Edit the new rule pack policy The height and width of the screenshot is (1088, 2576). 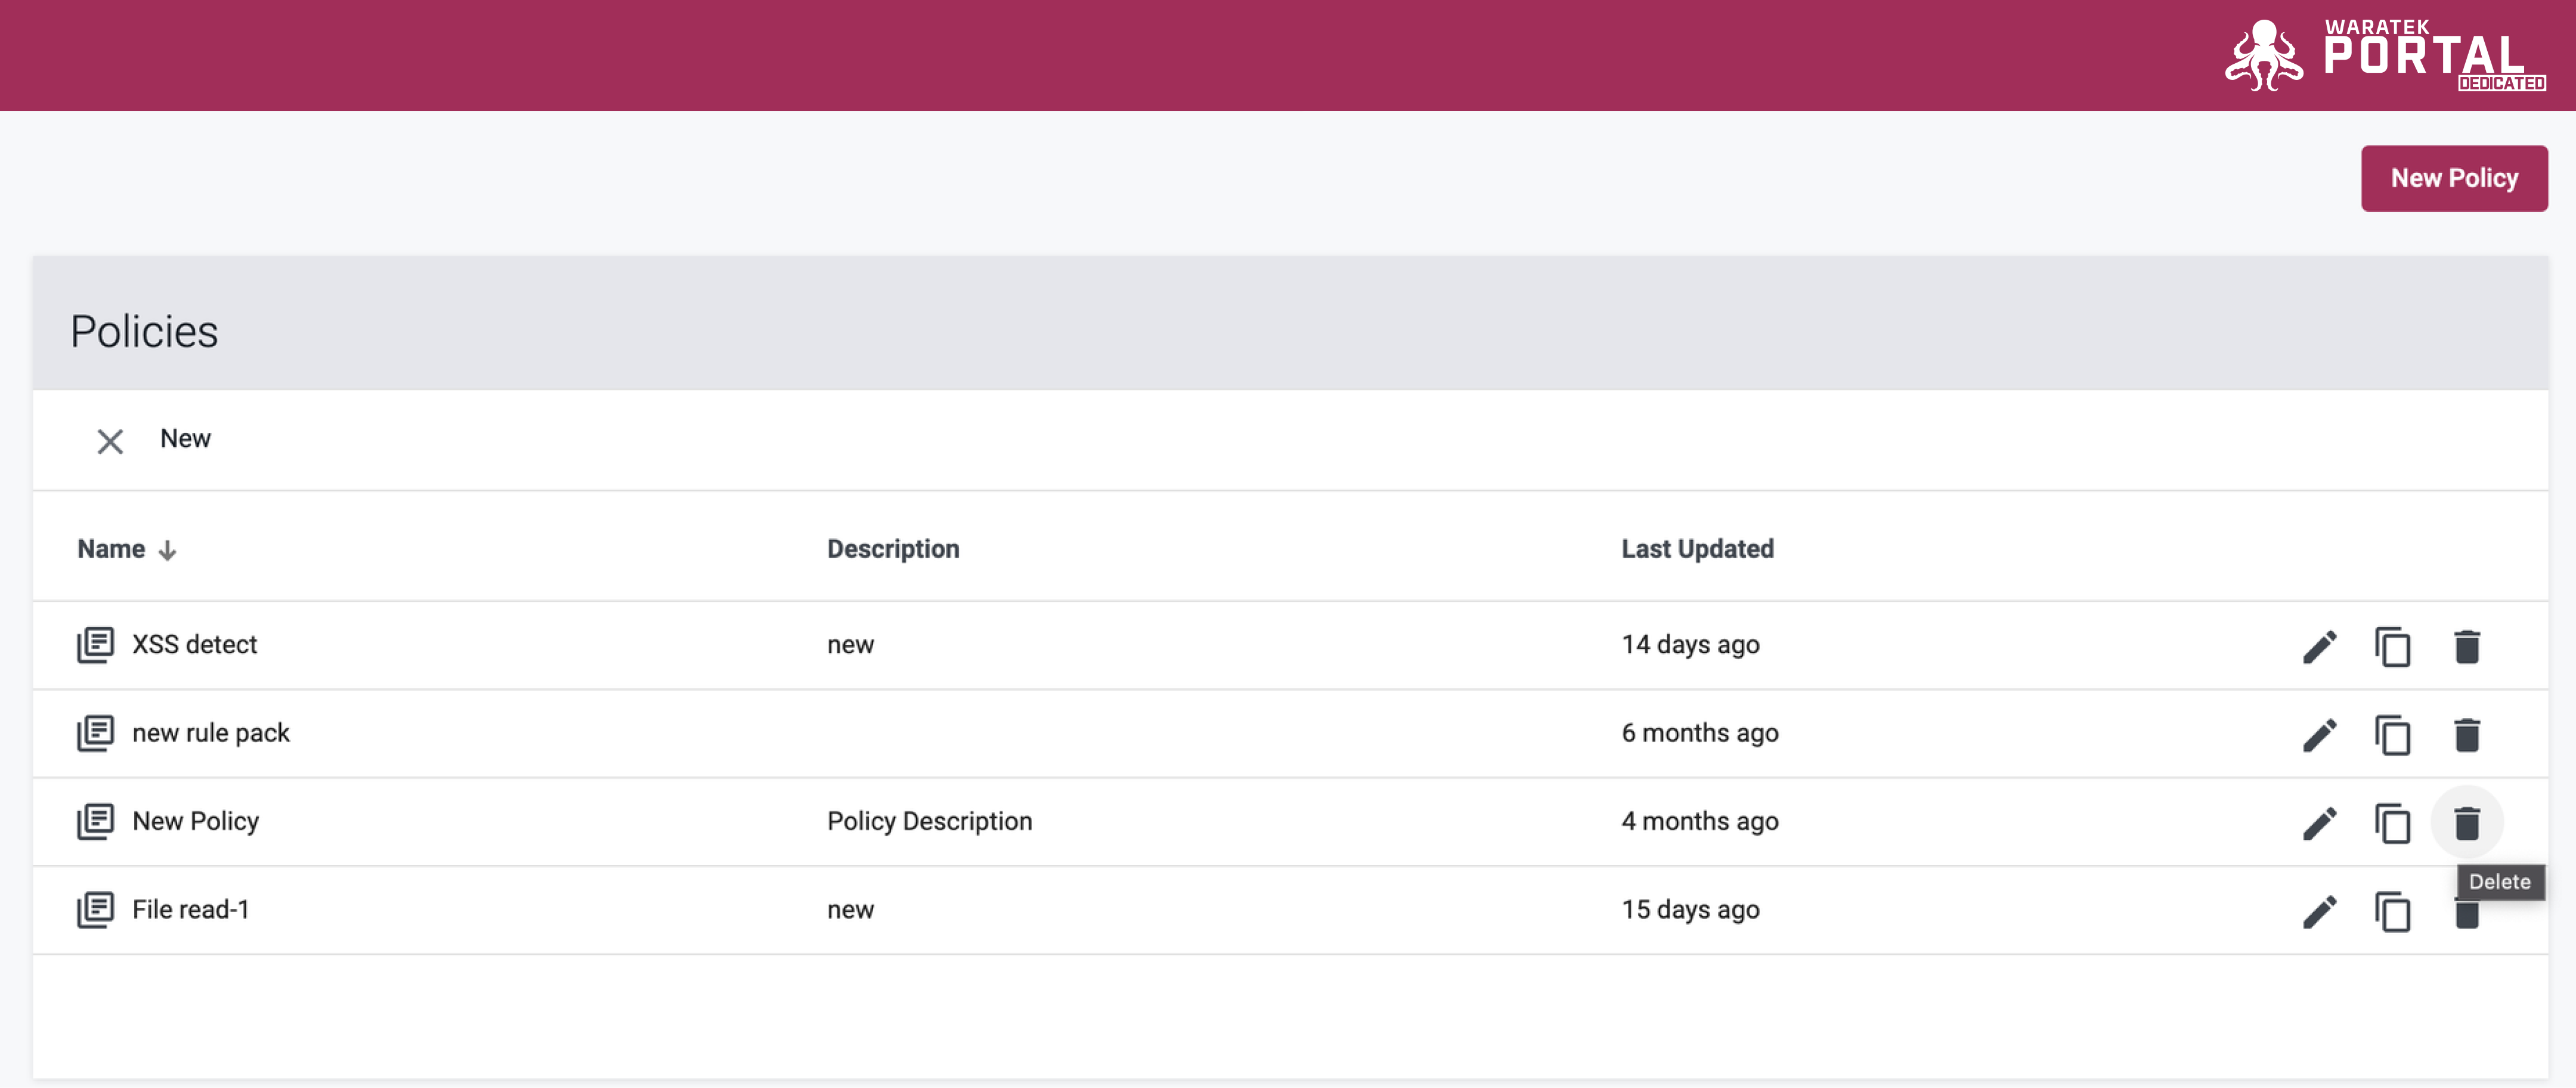[2319, 734]
